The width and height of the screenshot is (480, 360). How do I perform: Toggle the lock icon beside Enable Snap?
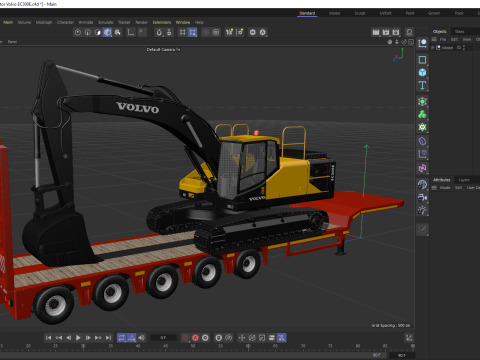pyautogui.click(x=169, y=32)
